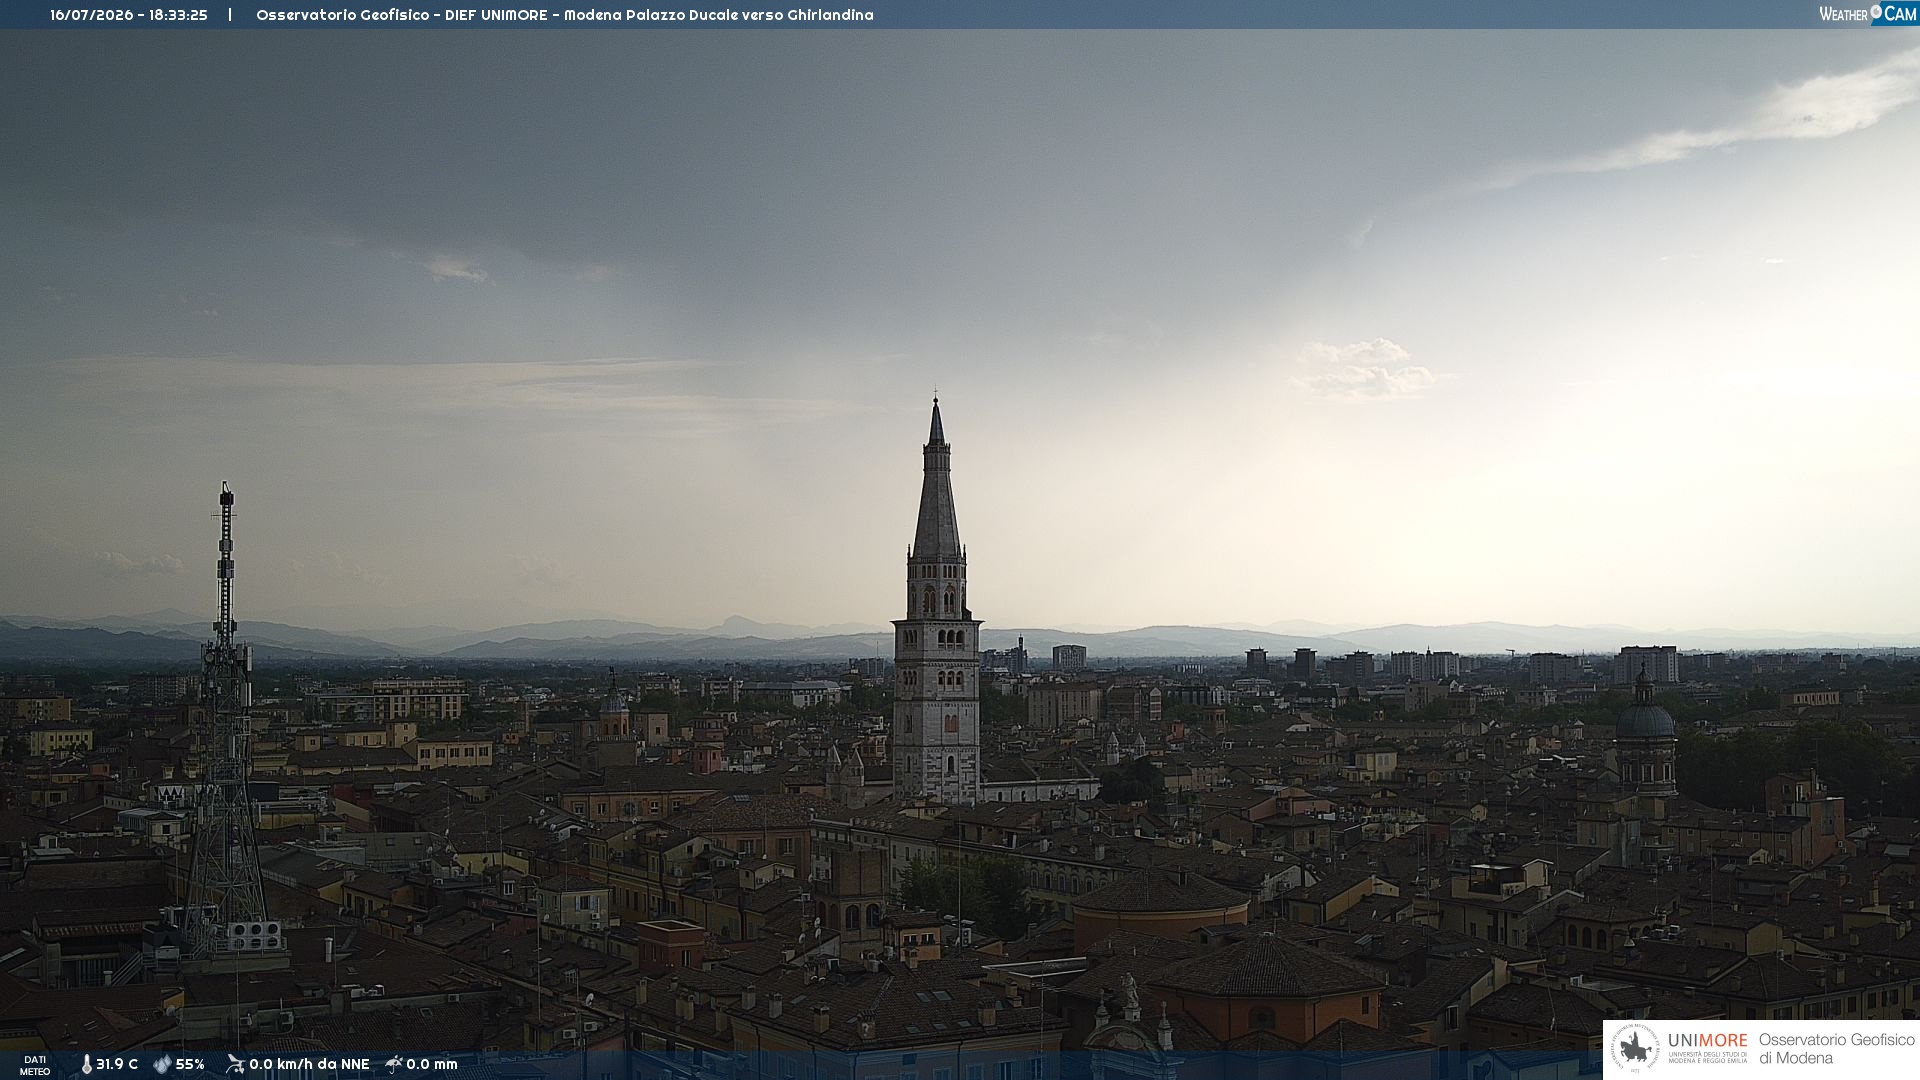Click the UNIMORE university seal logo
The height and width of the screenshot is (1080, 1920).
pos(1635,1049)
